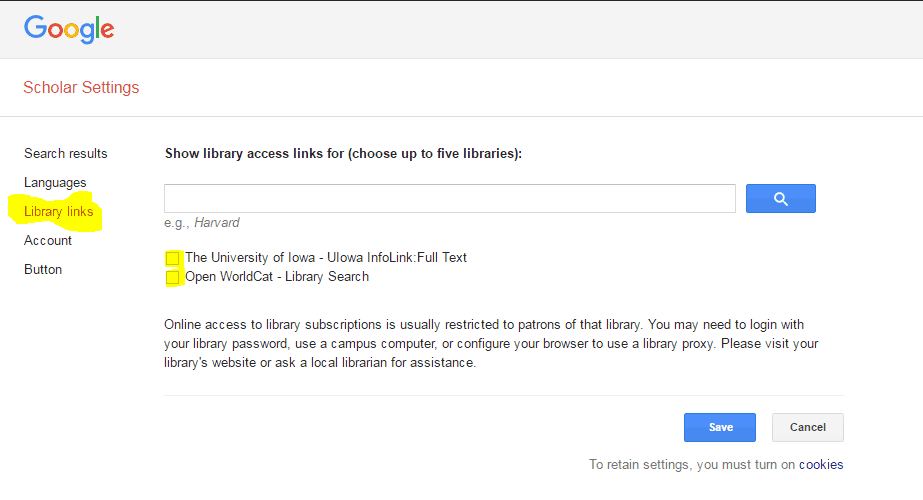This screenshot has width=923, height=500.
Task: Select Library links in the sidebar
Action: (x=59, y=212)
